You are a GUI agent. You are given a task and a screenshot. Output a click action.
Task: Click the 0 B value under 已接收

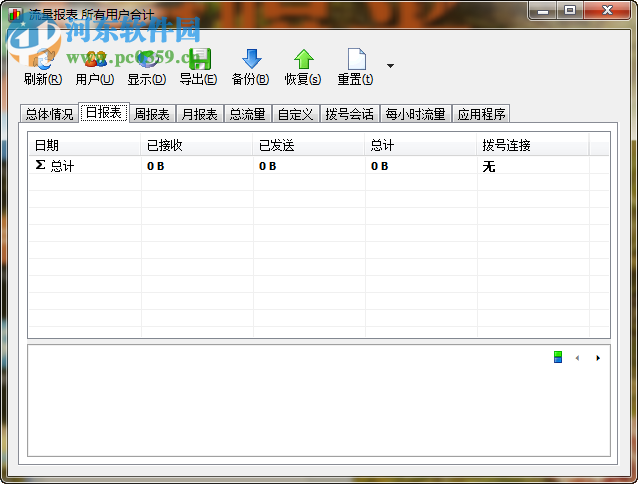coord(155,166)
